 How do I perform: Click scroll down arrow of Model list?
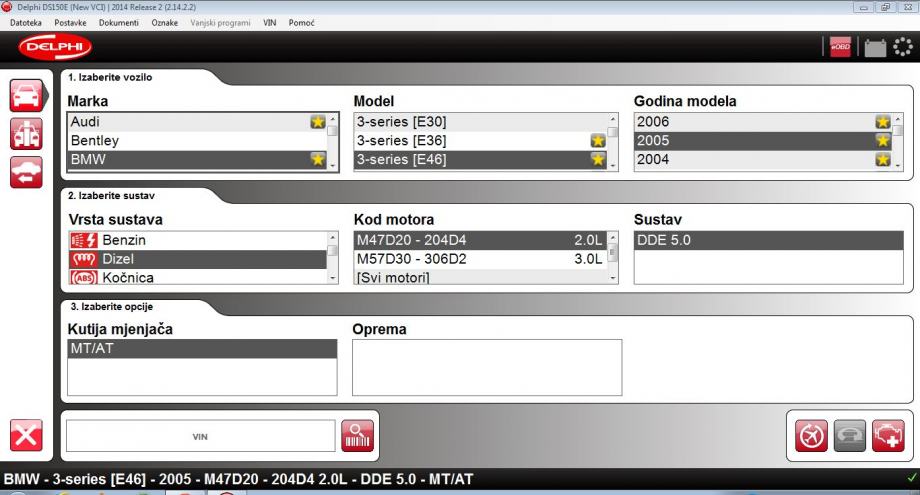click(613, 165)
